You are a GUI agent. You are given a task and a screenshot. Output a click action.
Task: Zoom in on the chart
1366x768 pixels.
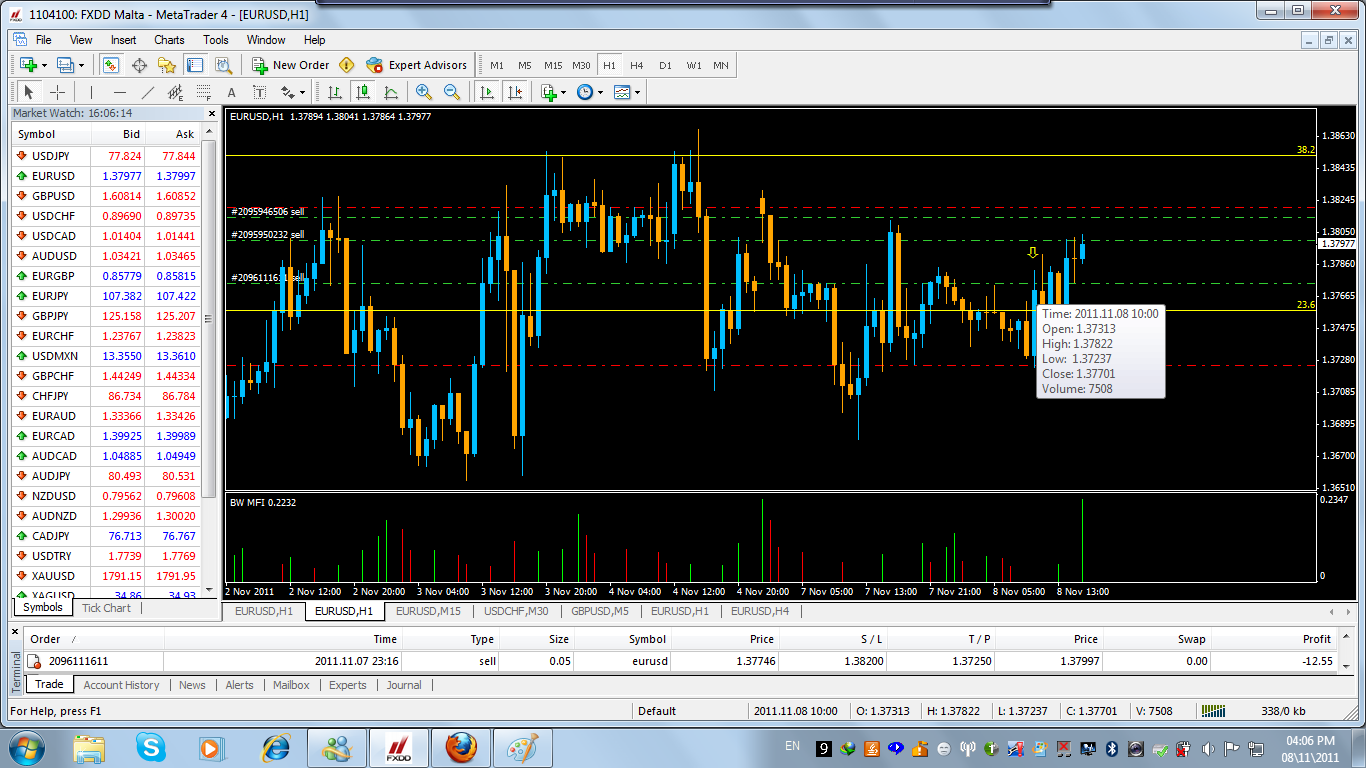(424, 92)
